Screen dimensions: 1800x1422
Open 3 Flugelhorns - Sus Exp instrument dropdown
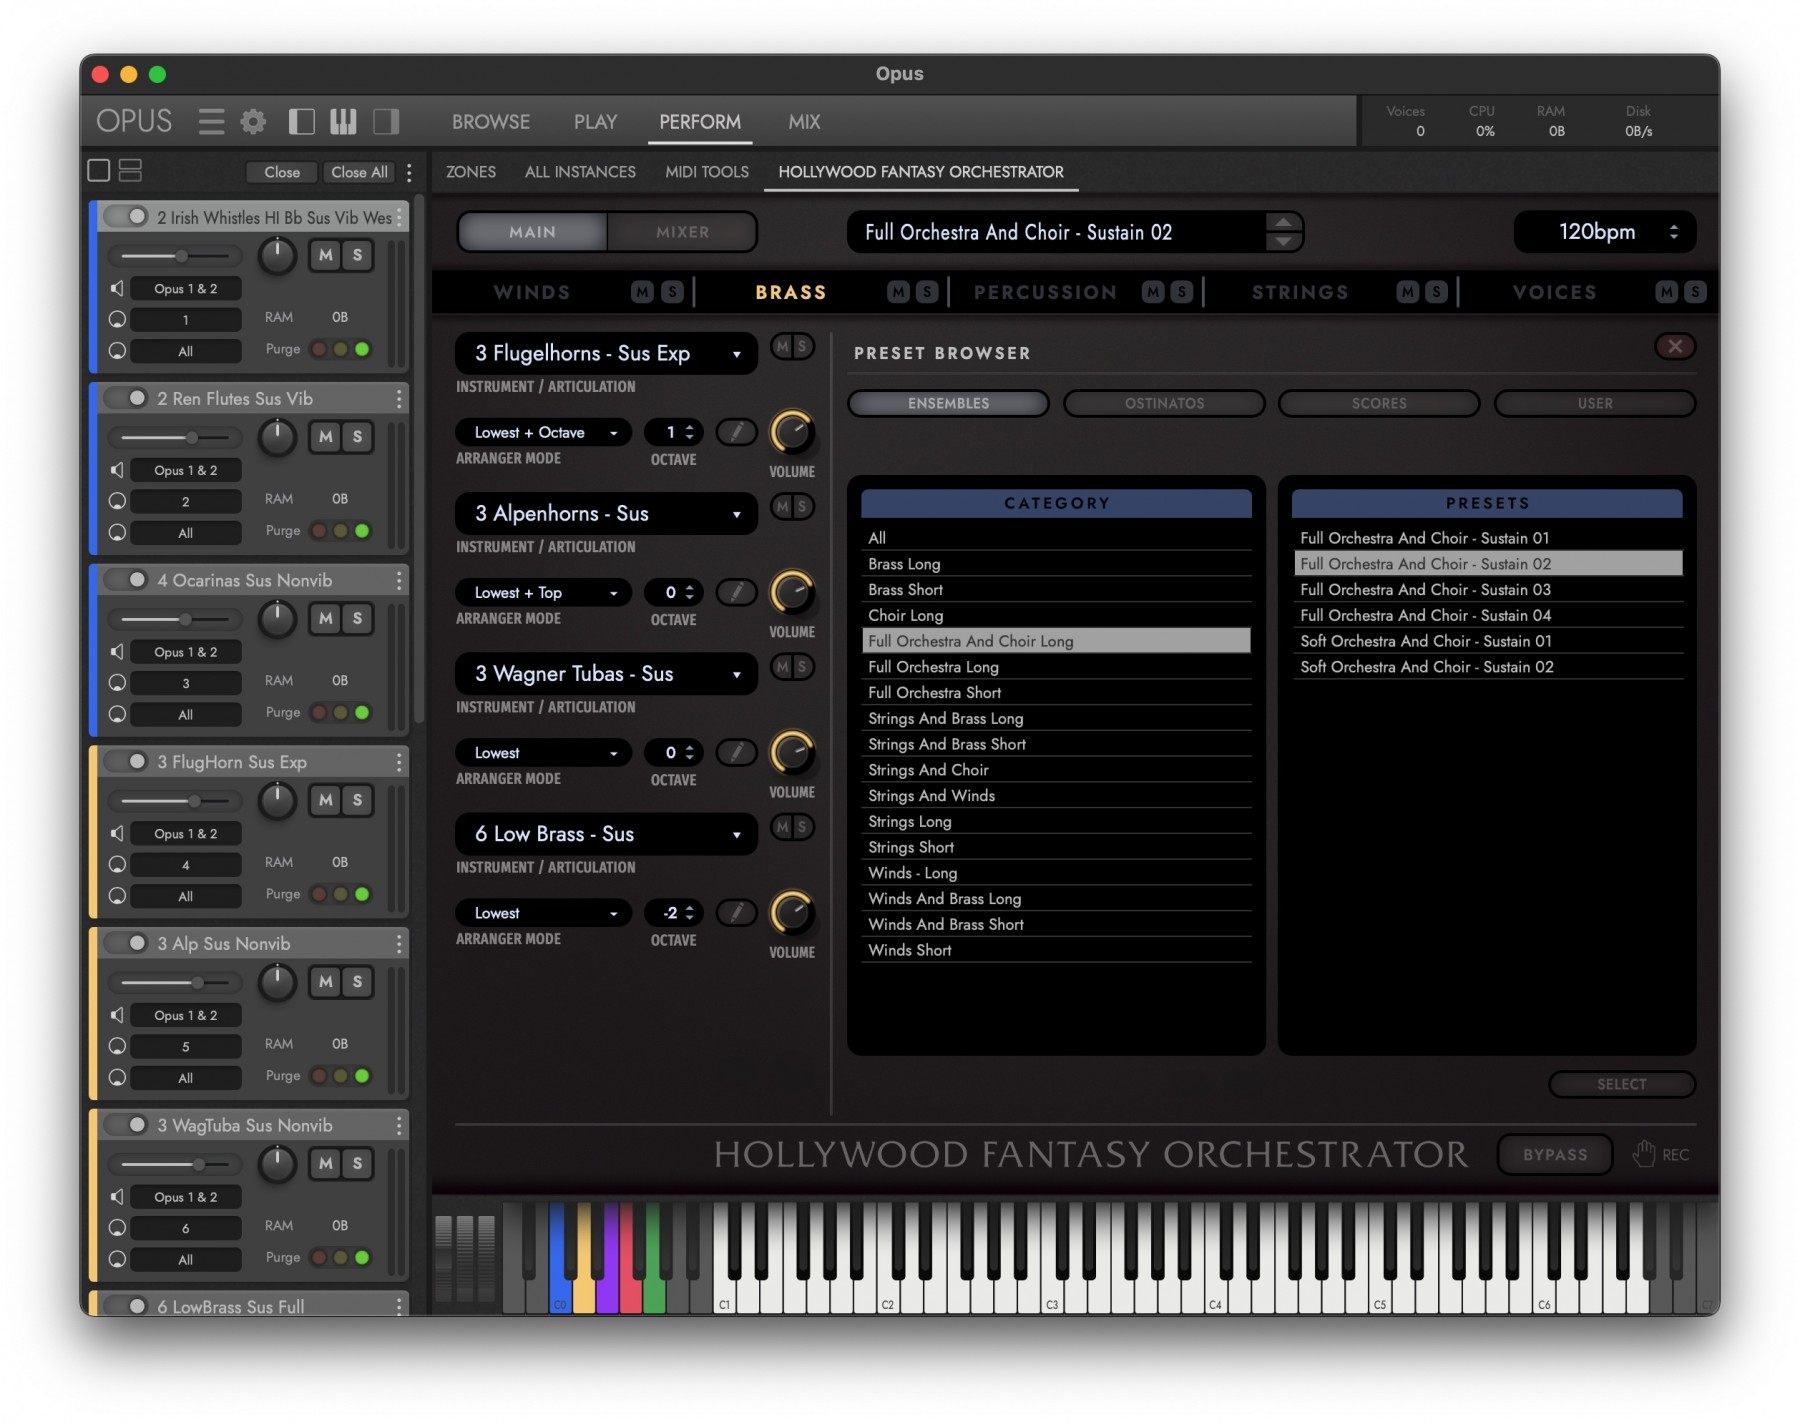tap(606, 354)
